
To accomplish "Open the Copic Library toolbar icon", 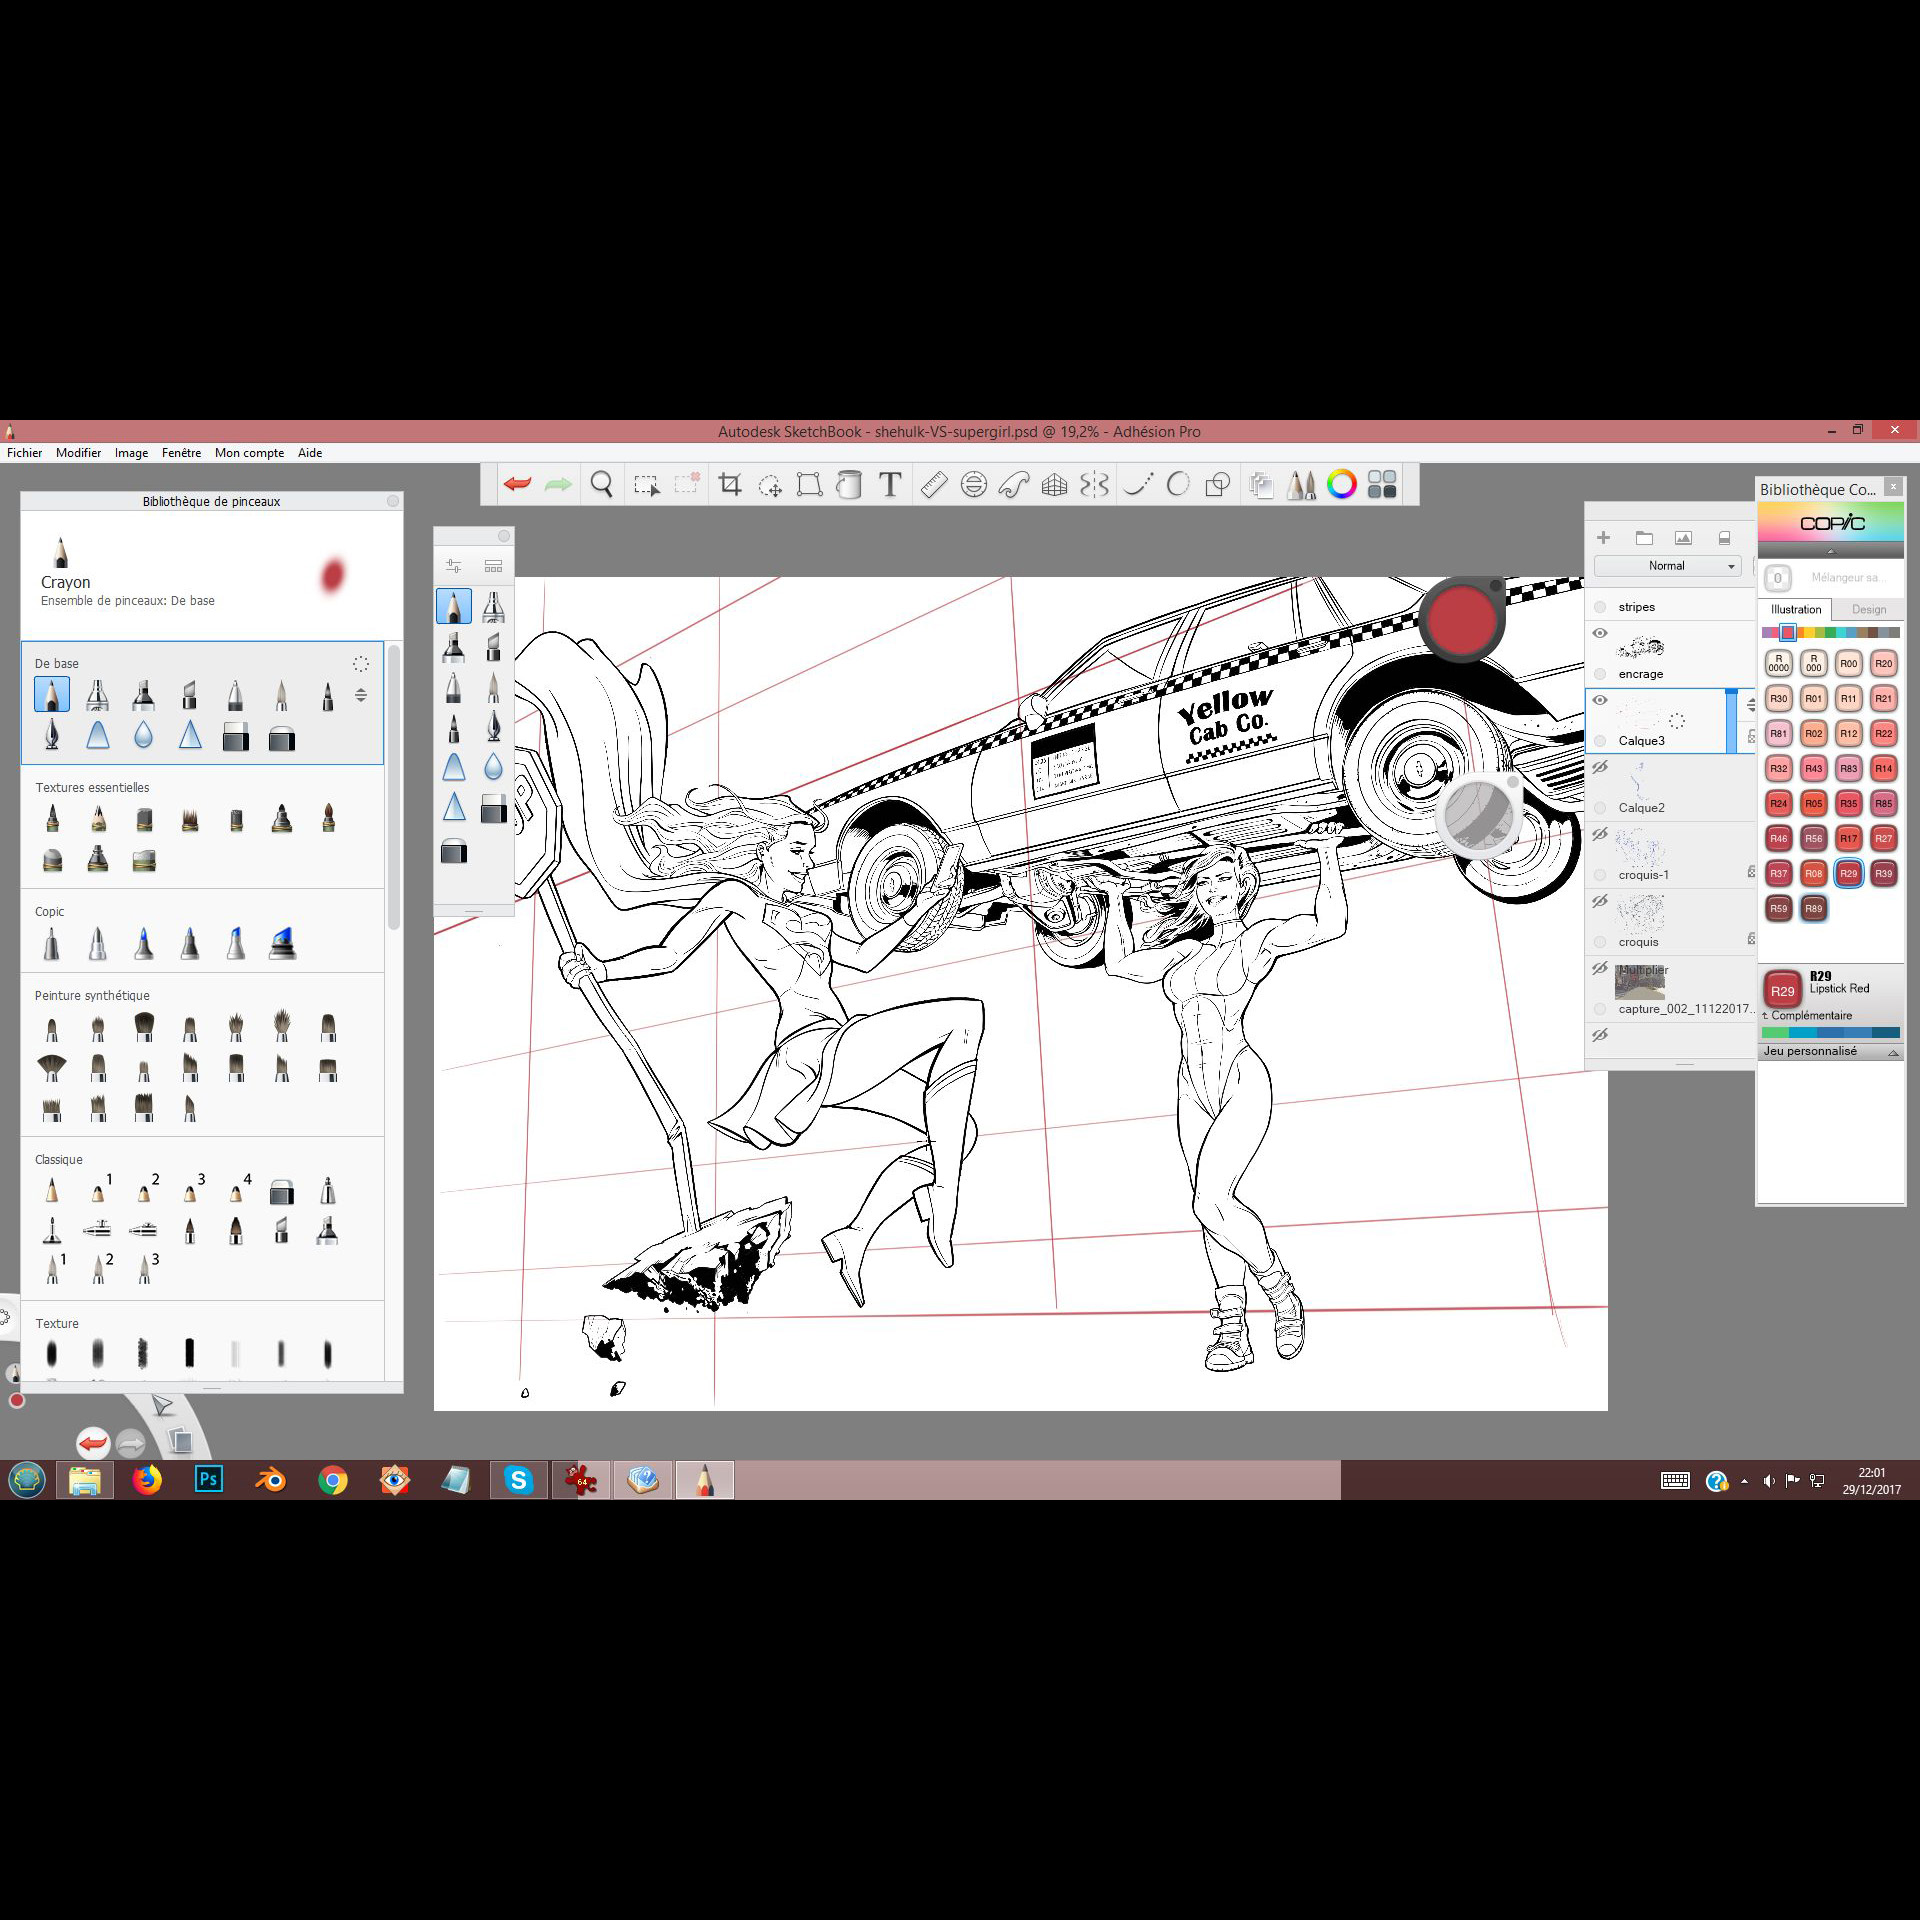I will [1382, 485].
